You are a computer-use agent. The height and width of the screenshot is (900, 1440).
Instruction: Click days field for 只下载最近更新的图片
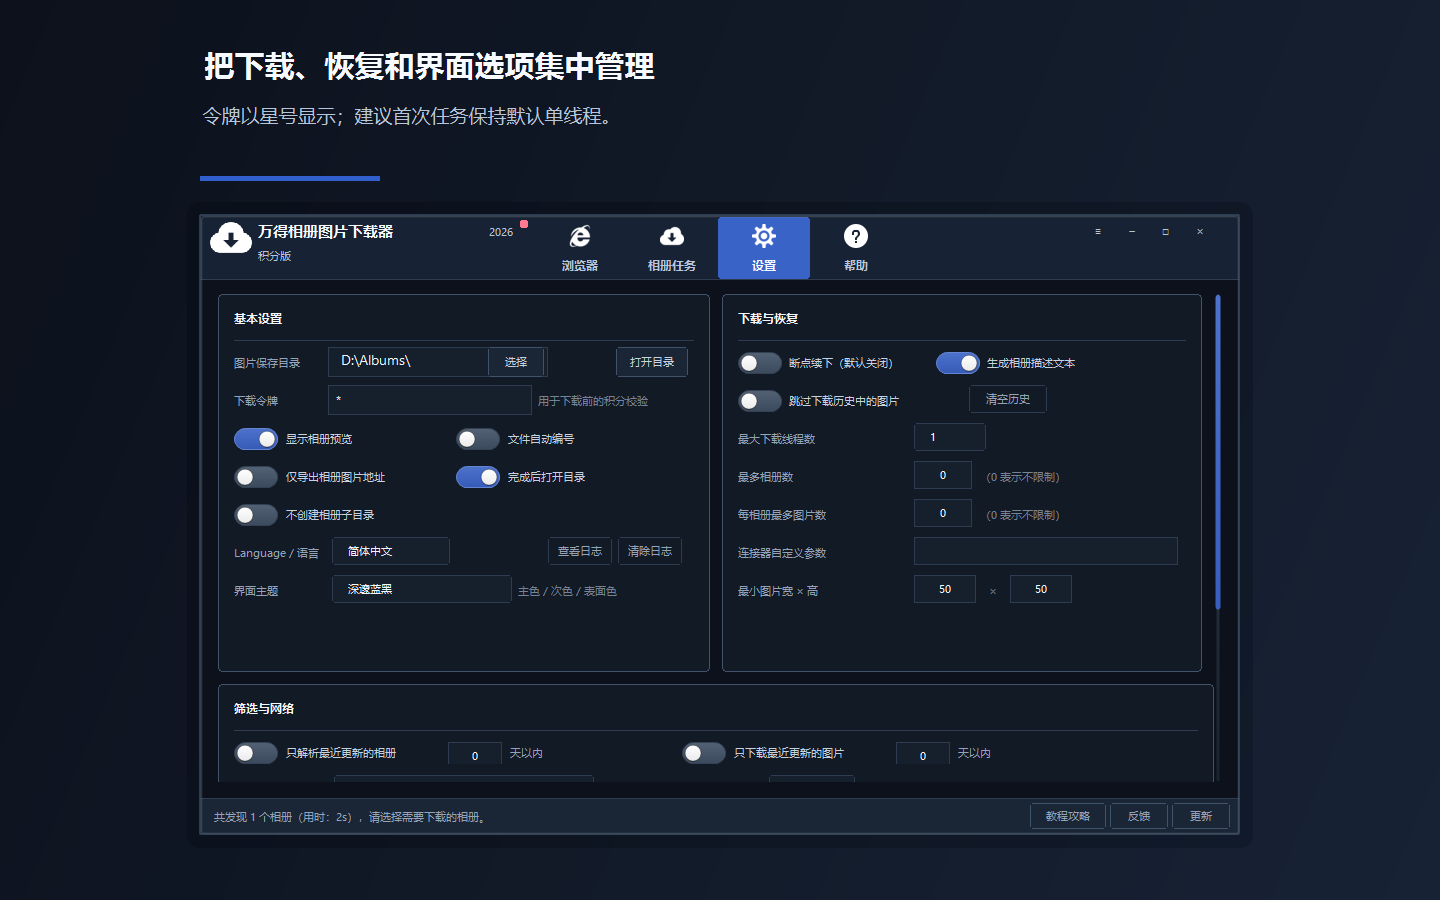pos(923,755)
